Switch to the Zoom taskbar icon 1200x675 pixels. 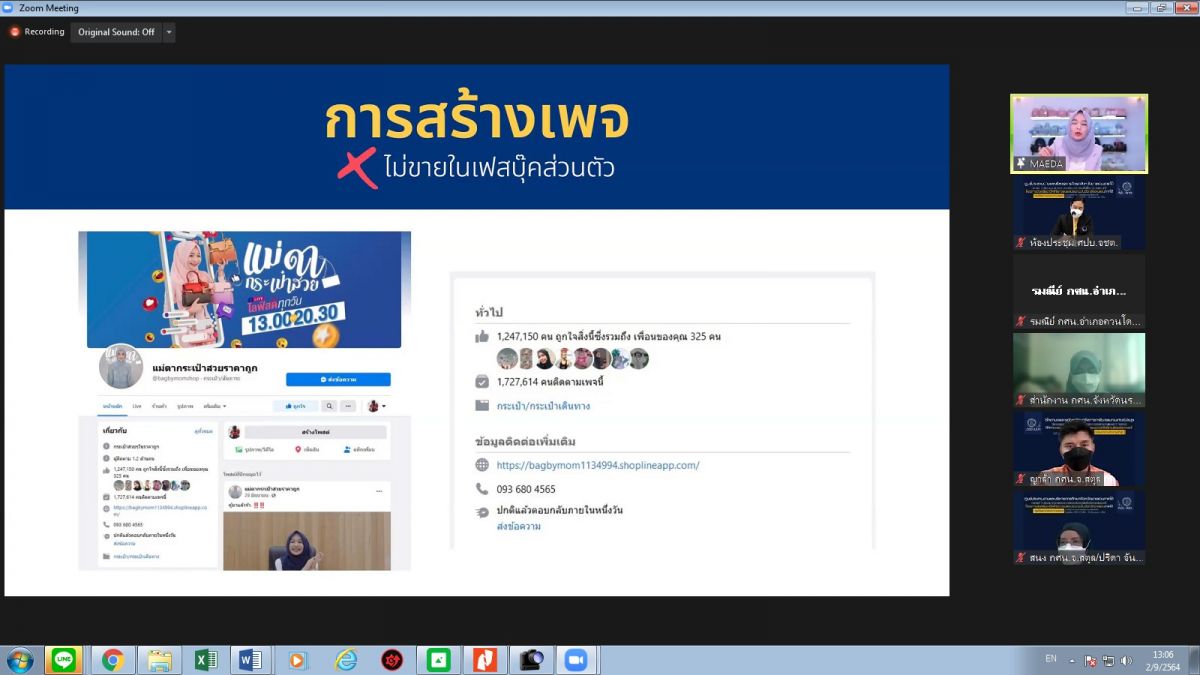[575, 660]
